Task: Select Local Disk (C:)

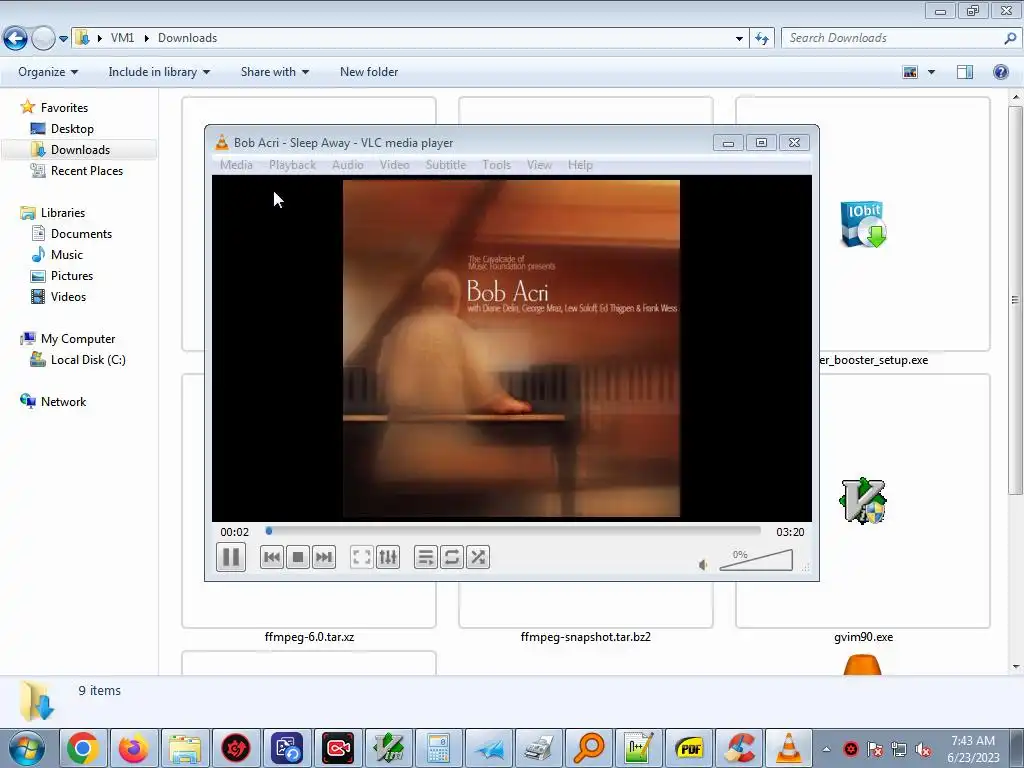Action: pos(88,360)
